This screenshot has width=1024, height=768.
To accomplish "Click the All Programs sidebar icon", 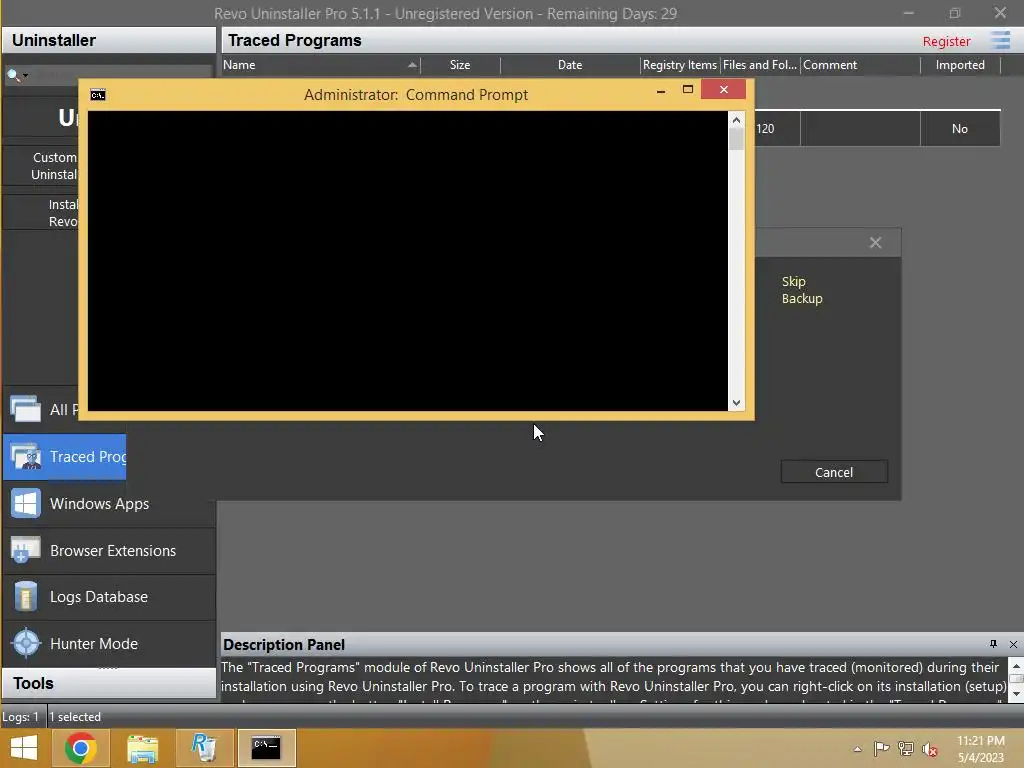I will point(25,409).
